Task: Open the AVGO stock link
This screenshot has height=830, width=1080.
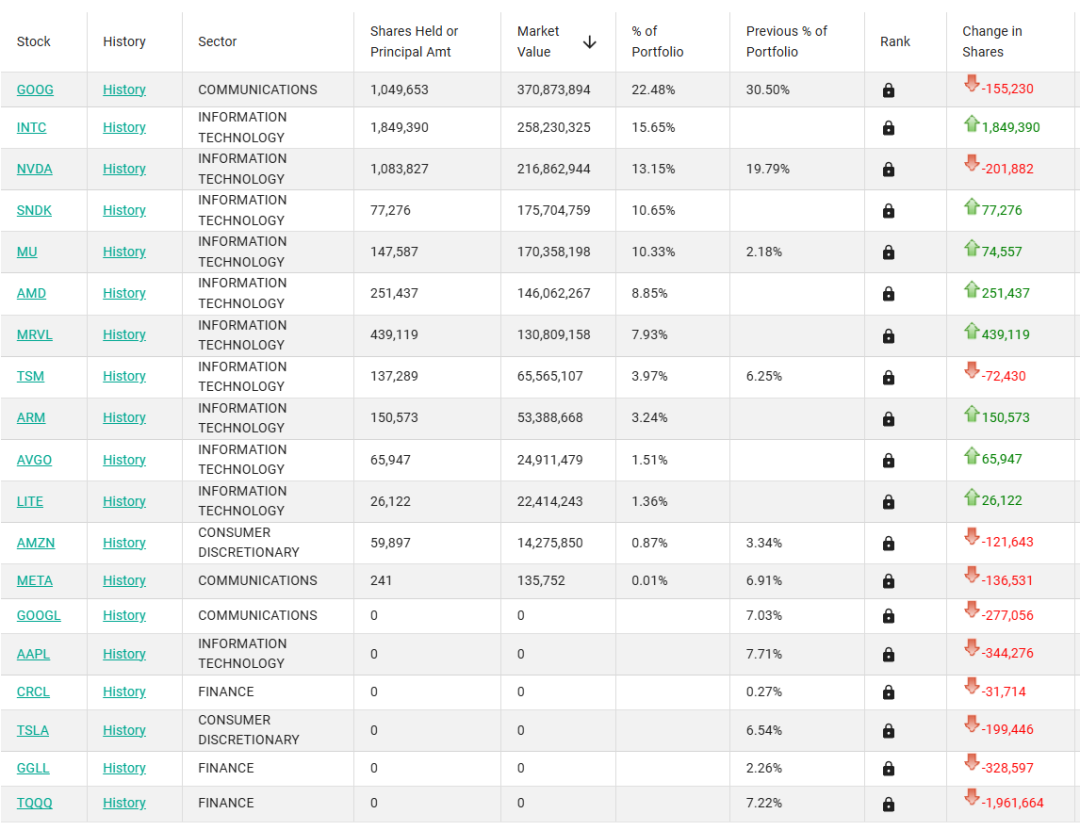Action: pyautogui.click(x=34, y=459)
